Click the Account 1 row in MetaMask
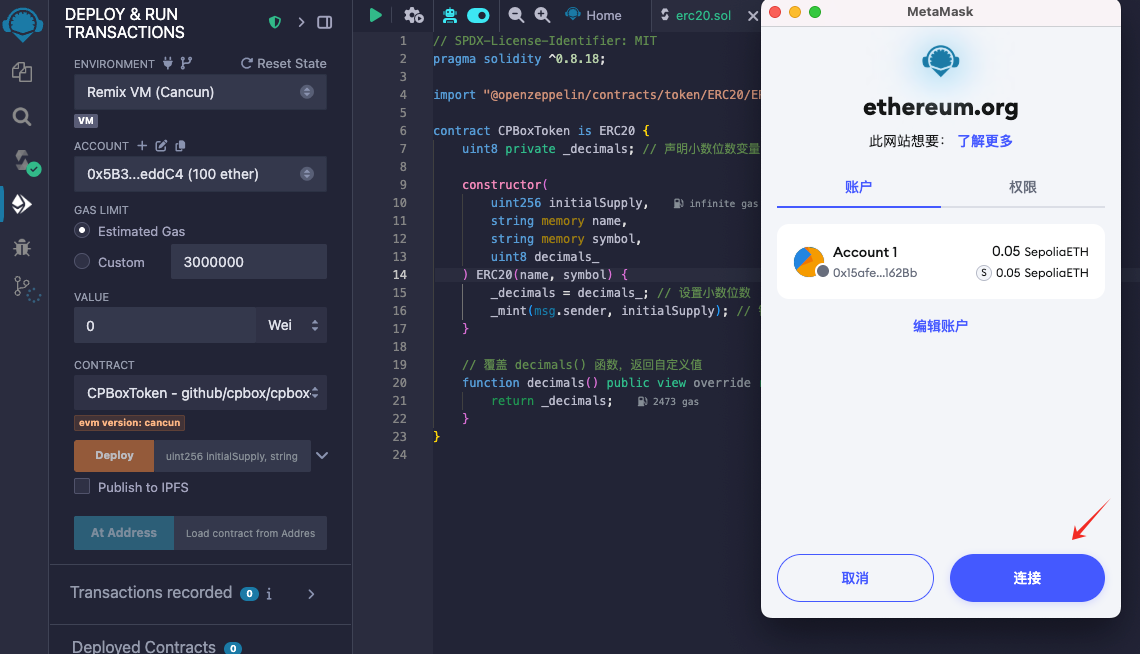 click(941, 262)
